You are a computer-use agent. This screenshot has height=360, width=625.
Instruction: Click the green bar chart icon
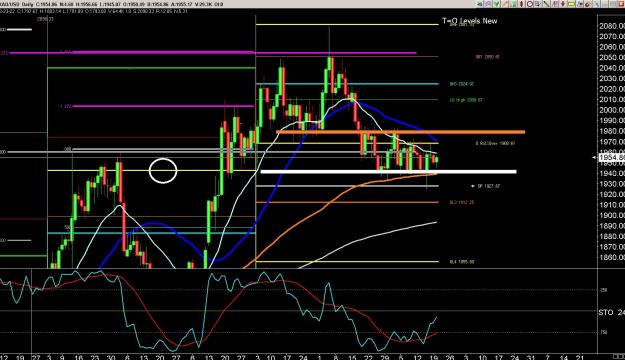513,4
